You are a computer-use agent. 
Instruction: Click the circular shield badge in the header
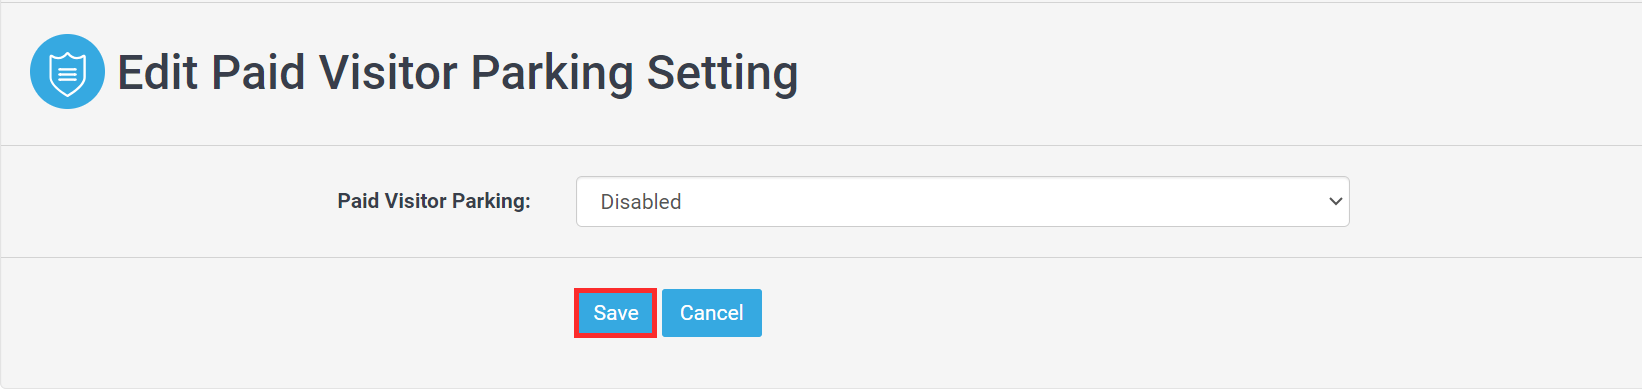(67, 72)
